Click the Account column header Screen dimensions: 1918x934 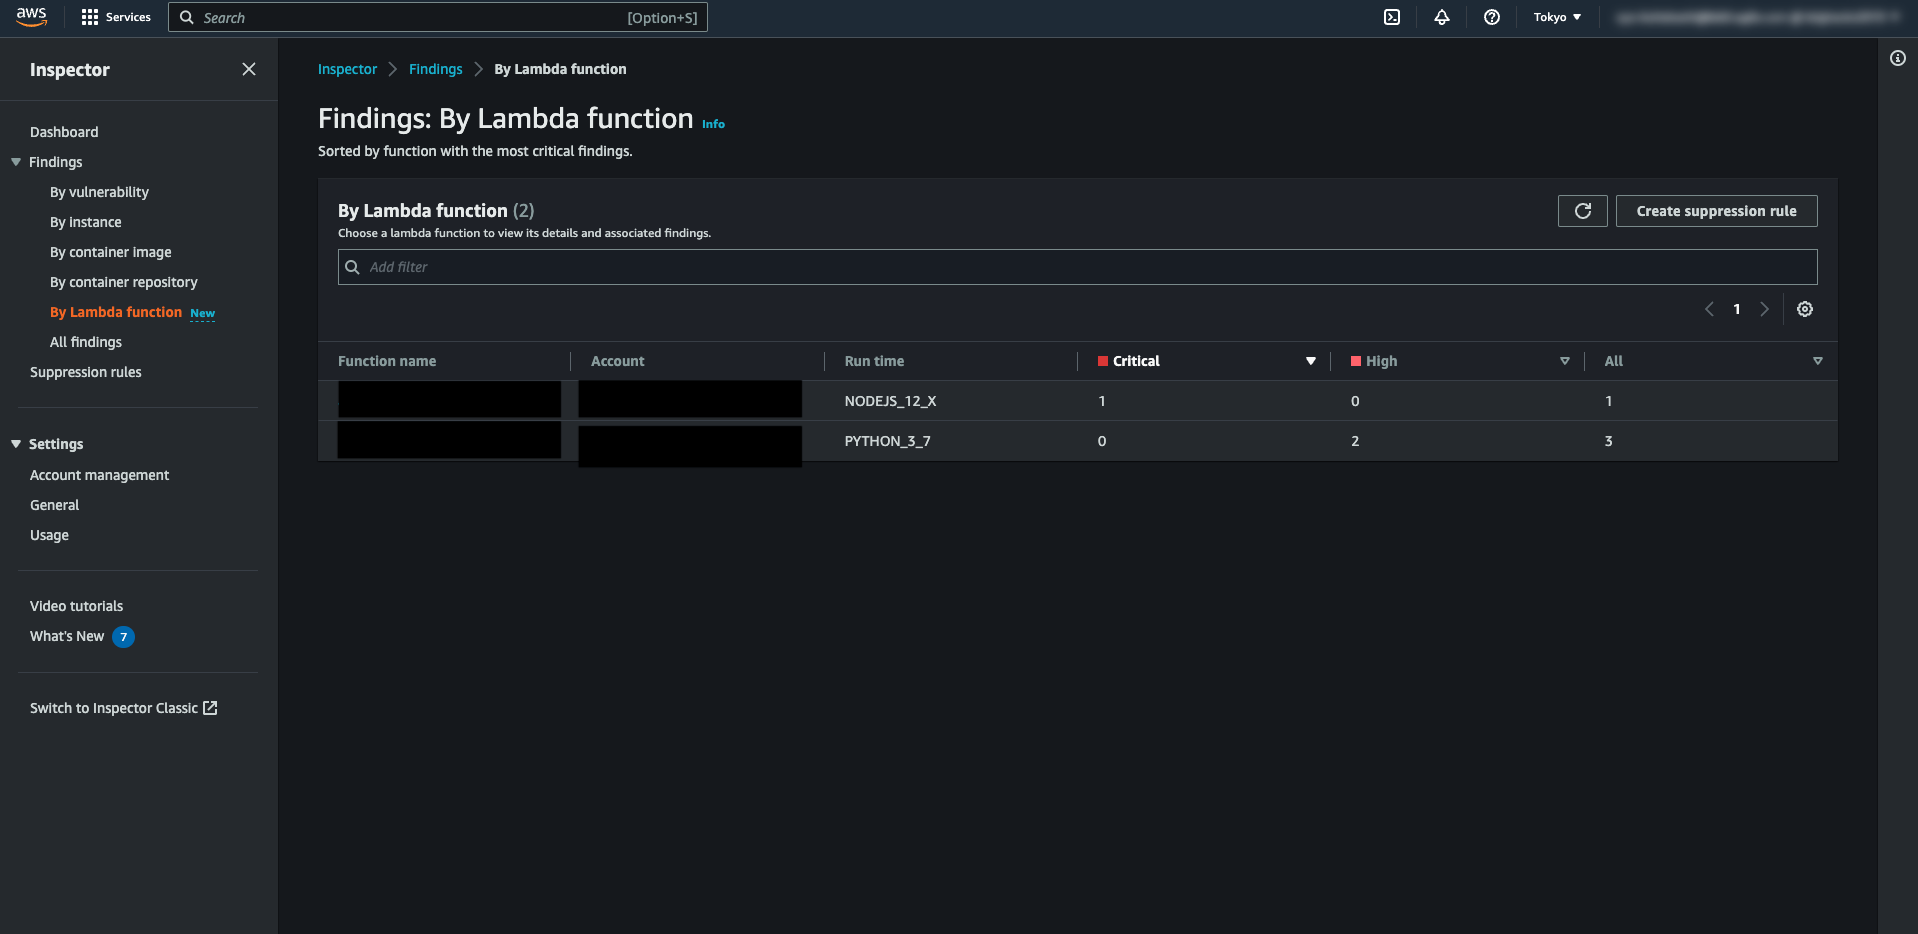tap(618, 361)
